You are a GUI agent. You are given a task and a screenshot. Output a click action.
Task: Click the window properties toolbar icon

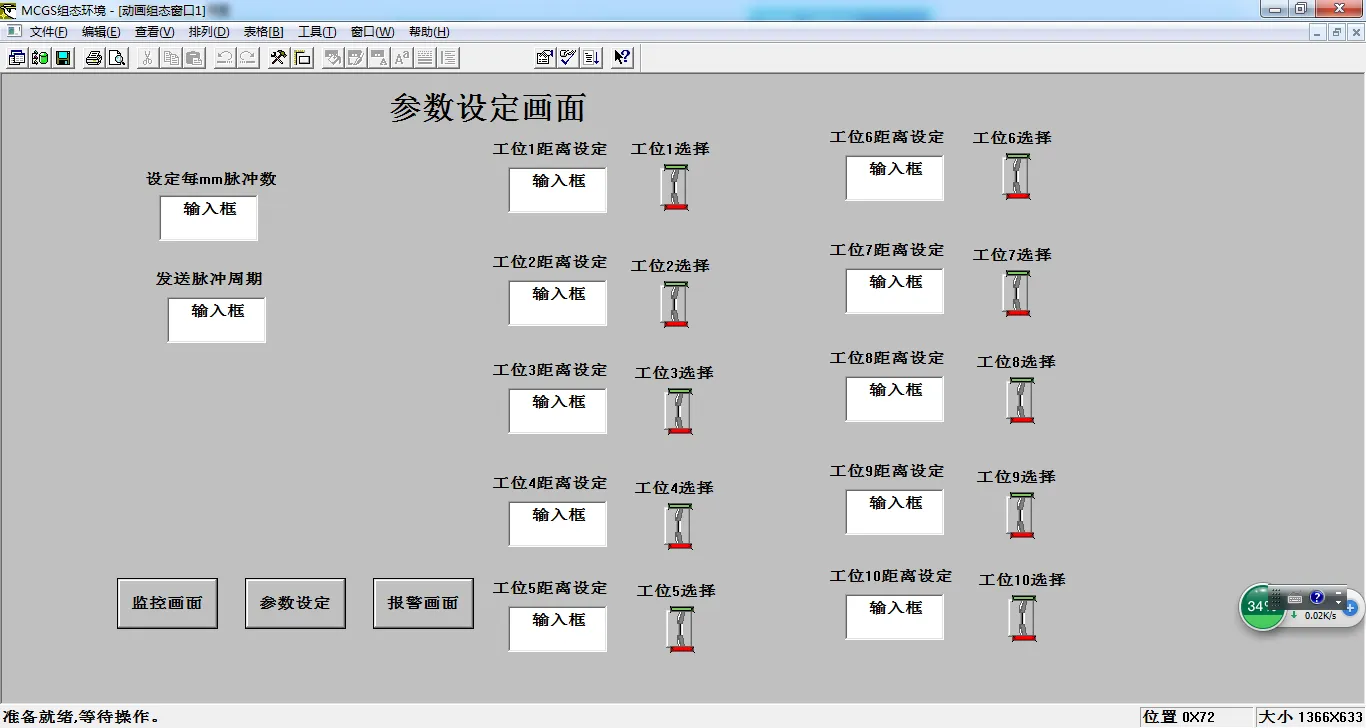pos(546,57)
